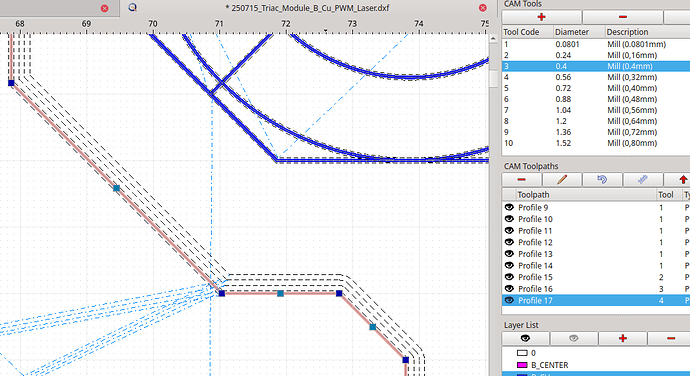
Task: Remove the CAM tool with the red minus
Action: click(x=622, y=17)
